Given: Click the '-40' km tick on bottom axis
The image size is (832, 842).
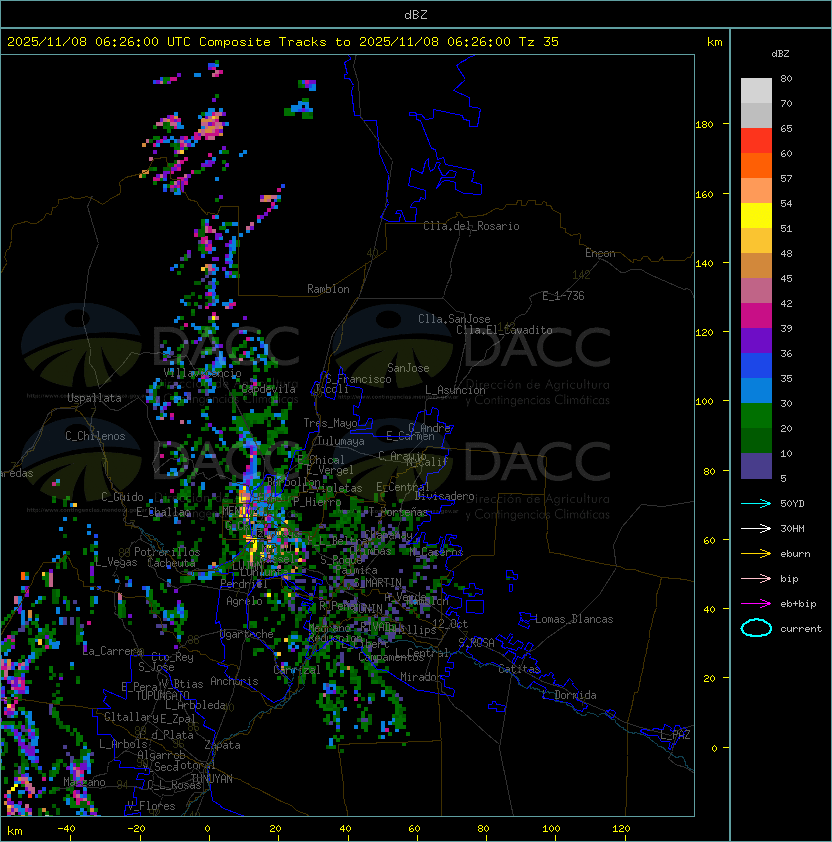Looking at the screenshot, I should tap(66, 829).
